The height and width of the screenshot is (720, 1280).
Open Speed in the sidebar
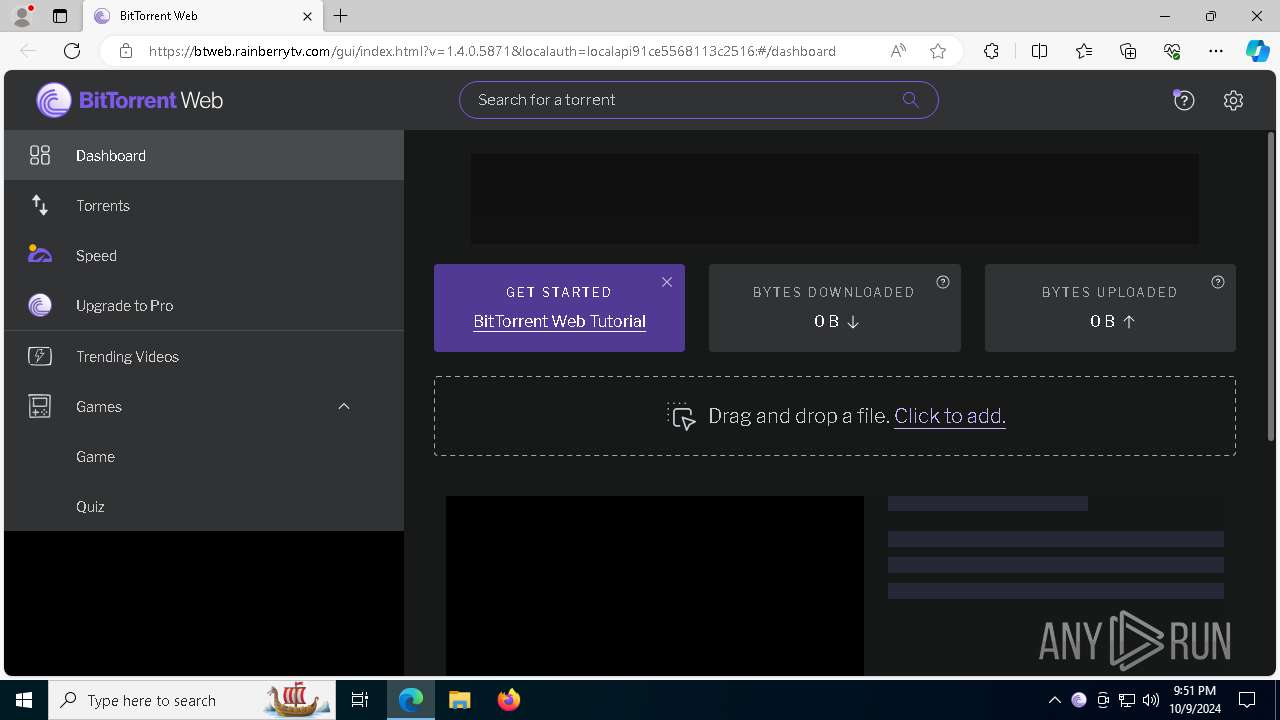204,255
